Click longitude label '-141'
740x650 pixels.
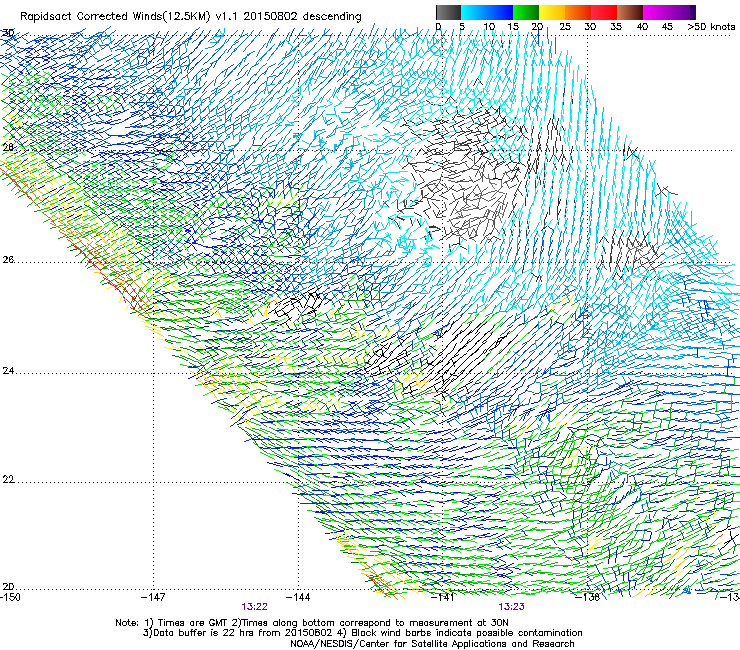[443, 598]
